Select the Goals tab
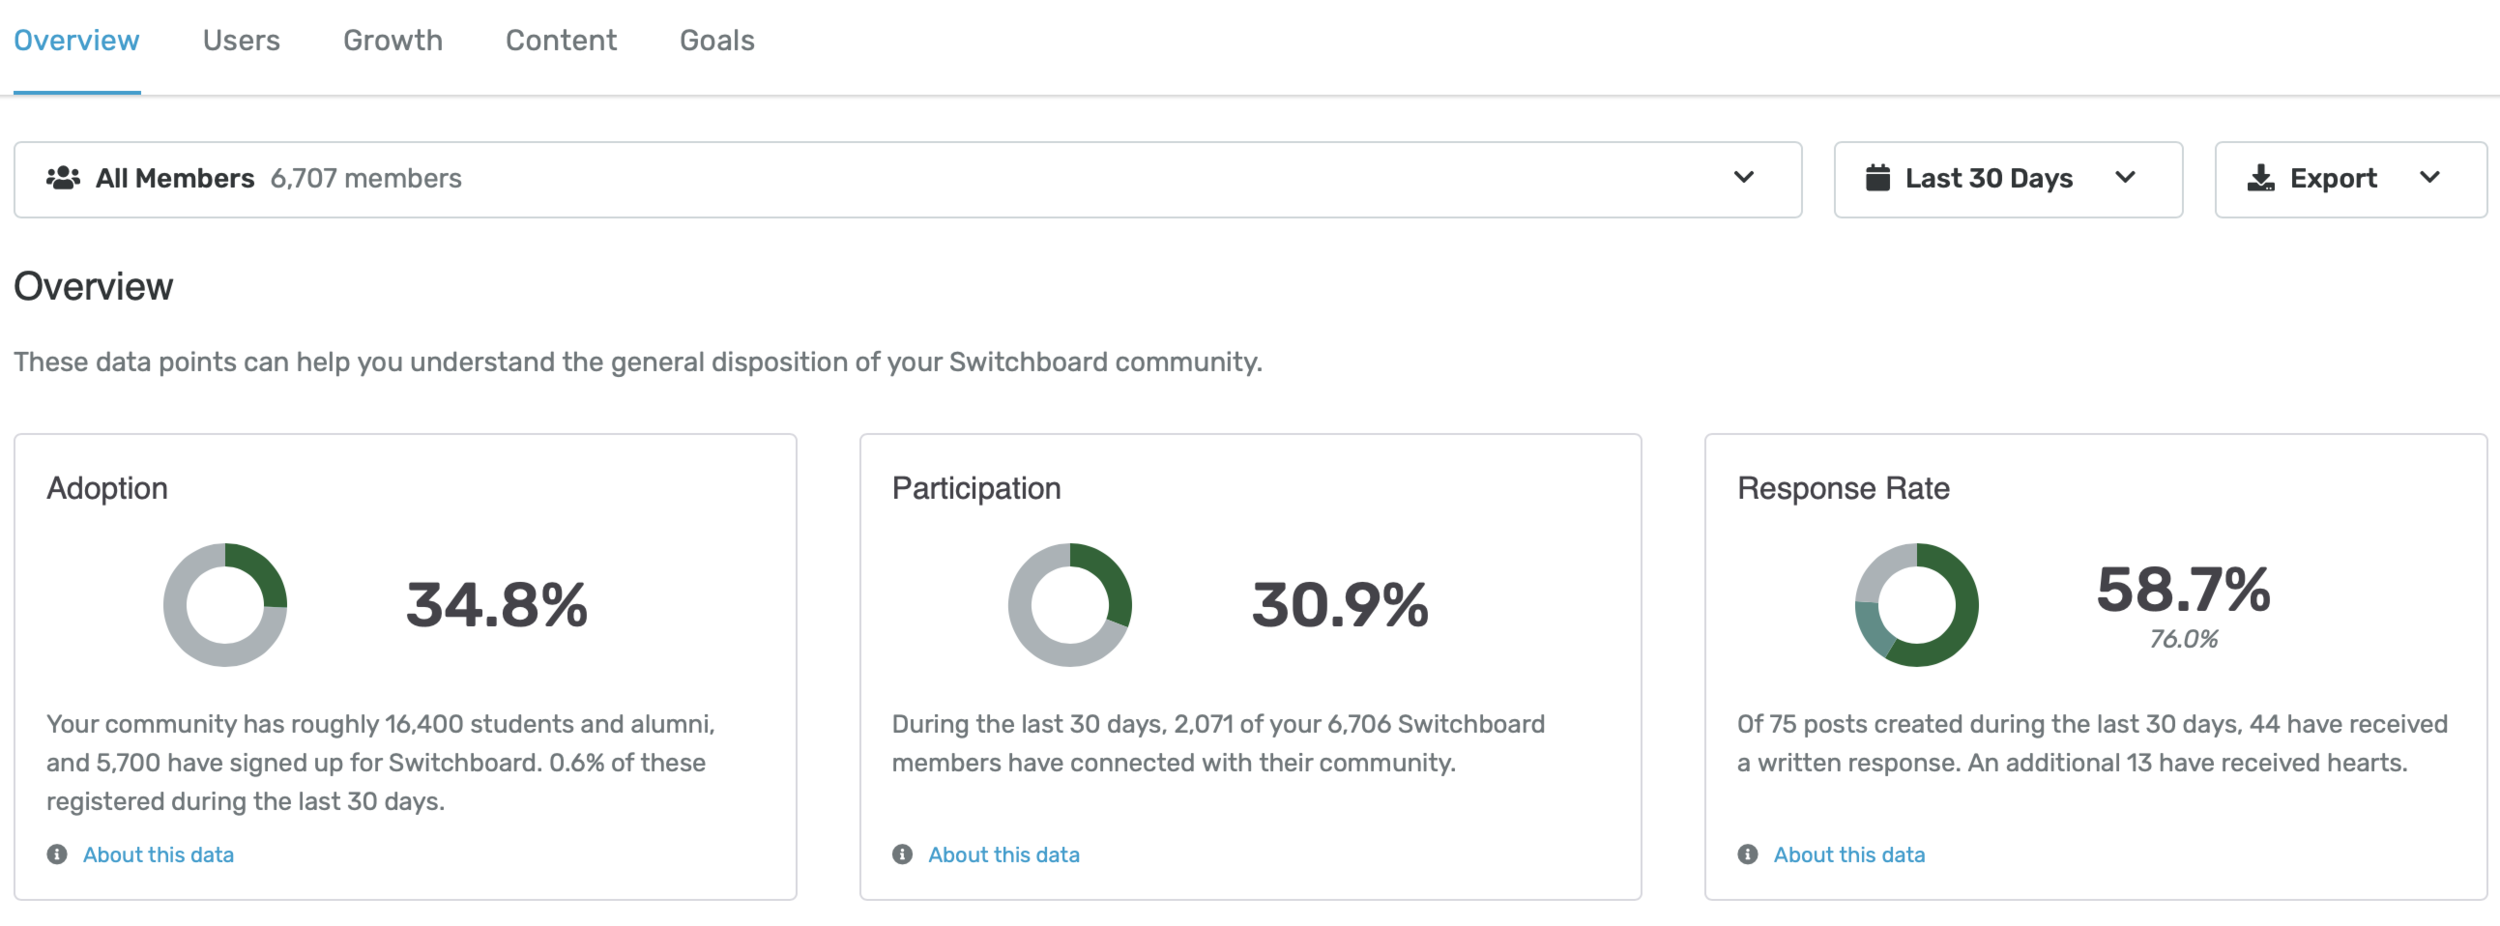Viewport: 2500px width, 926px height. [717, 40]
